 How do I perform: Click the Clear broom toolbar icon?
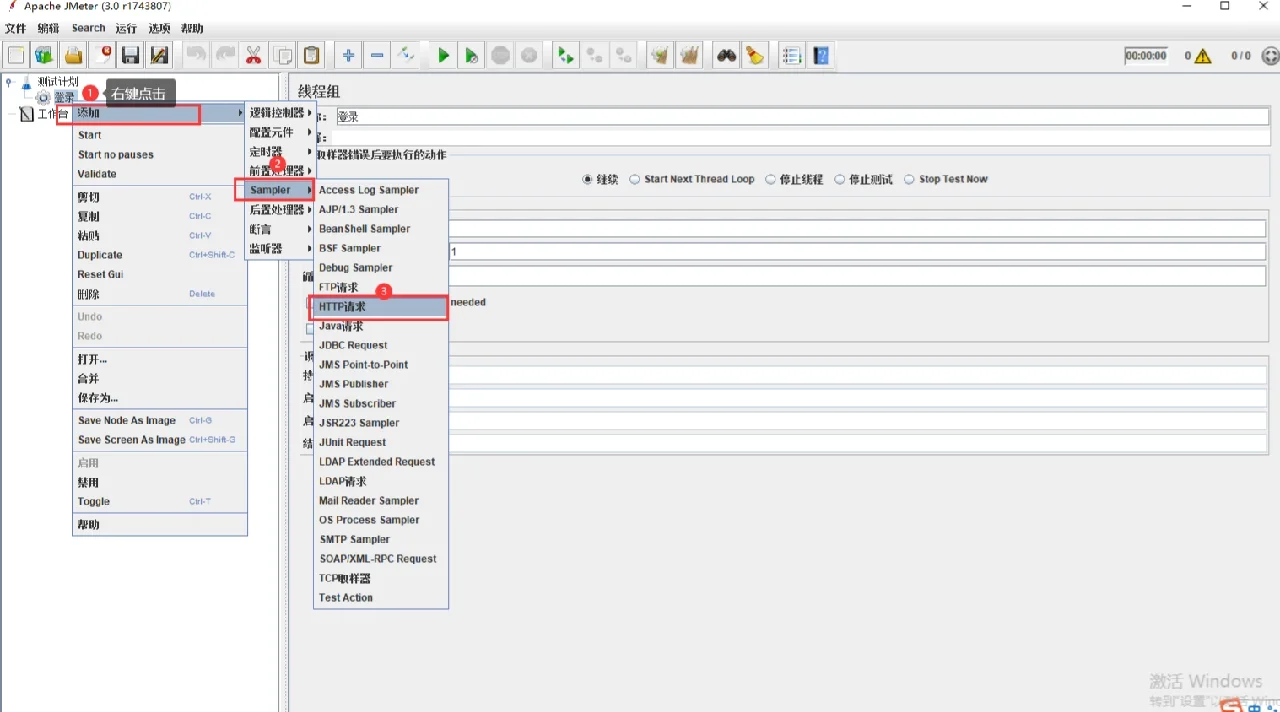click(x=659, y=55)
